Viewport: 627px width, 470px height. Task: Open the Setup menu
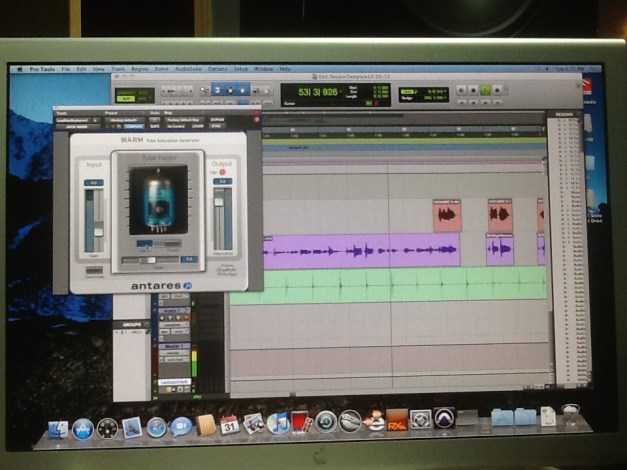point(241,69)
